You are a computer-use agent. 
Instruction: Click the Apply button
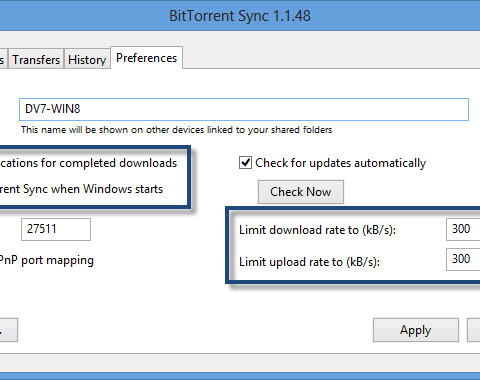416,330
